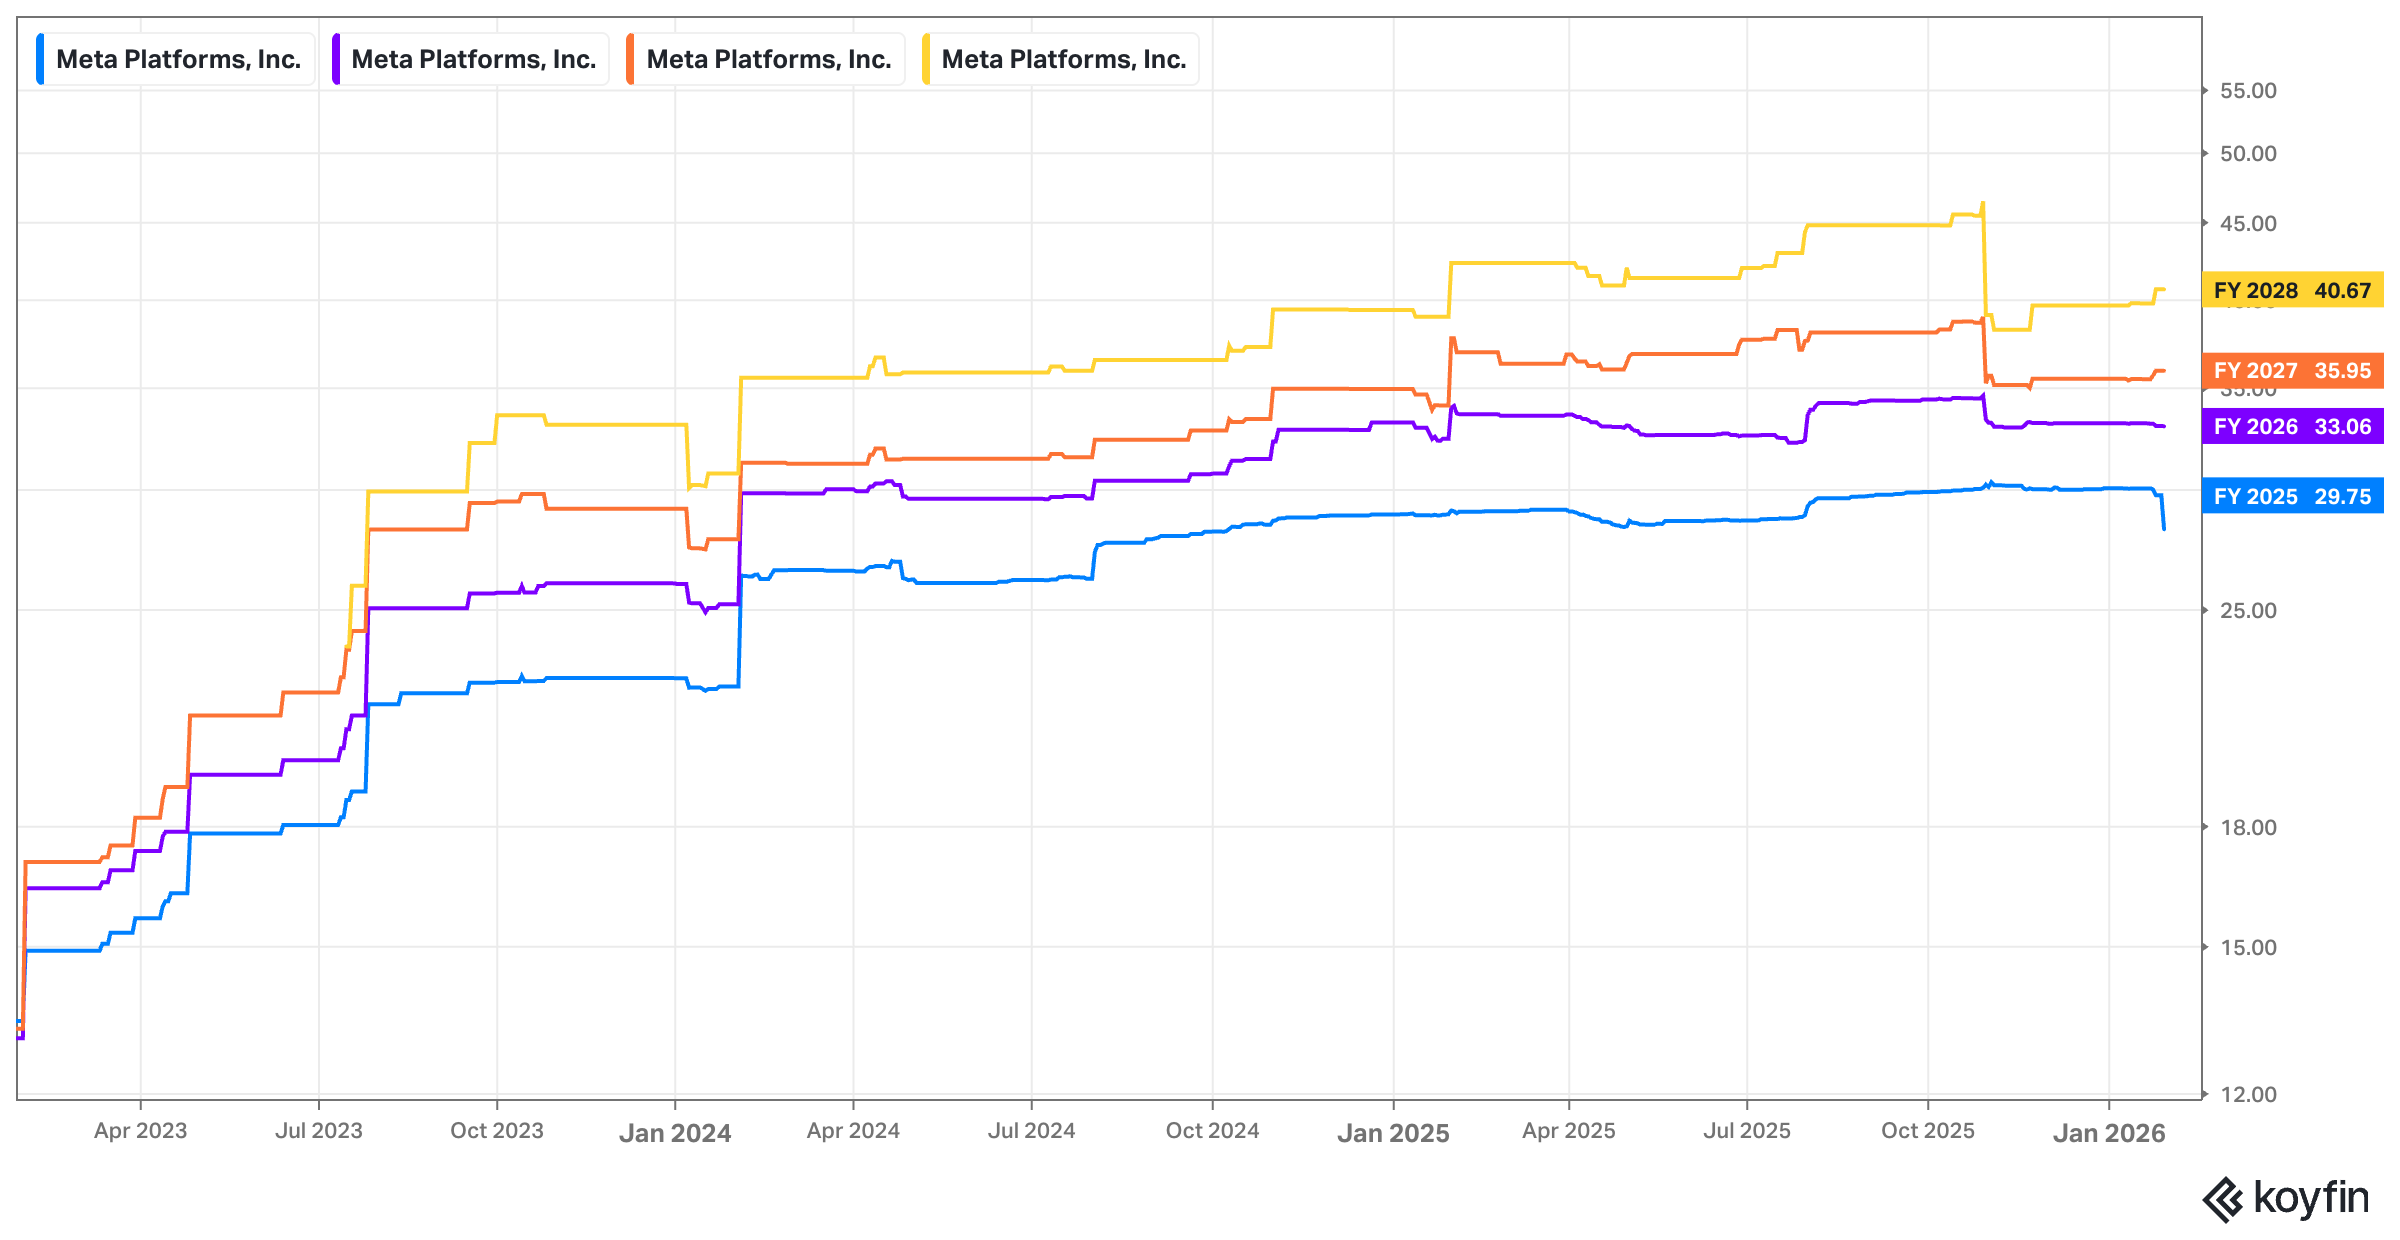Click the koyfin wordmark text
This screenshot has width=2400, height=1240.
tap(2311, 1197)
